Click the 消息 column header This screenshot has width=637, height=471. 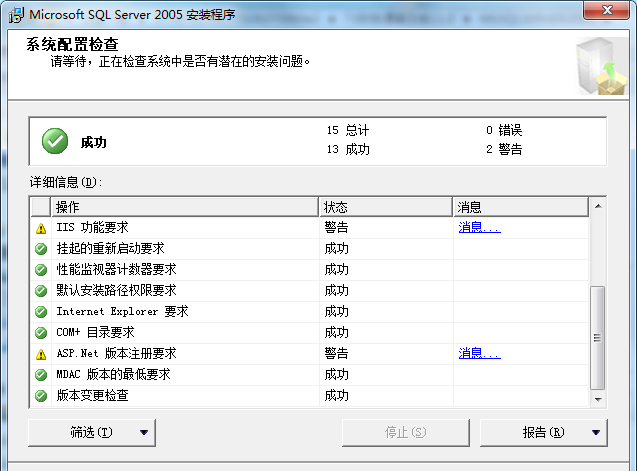click(521, 207)
